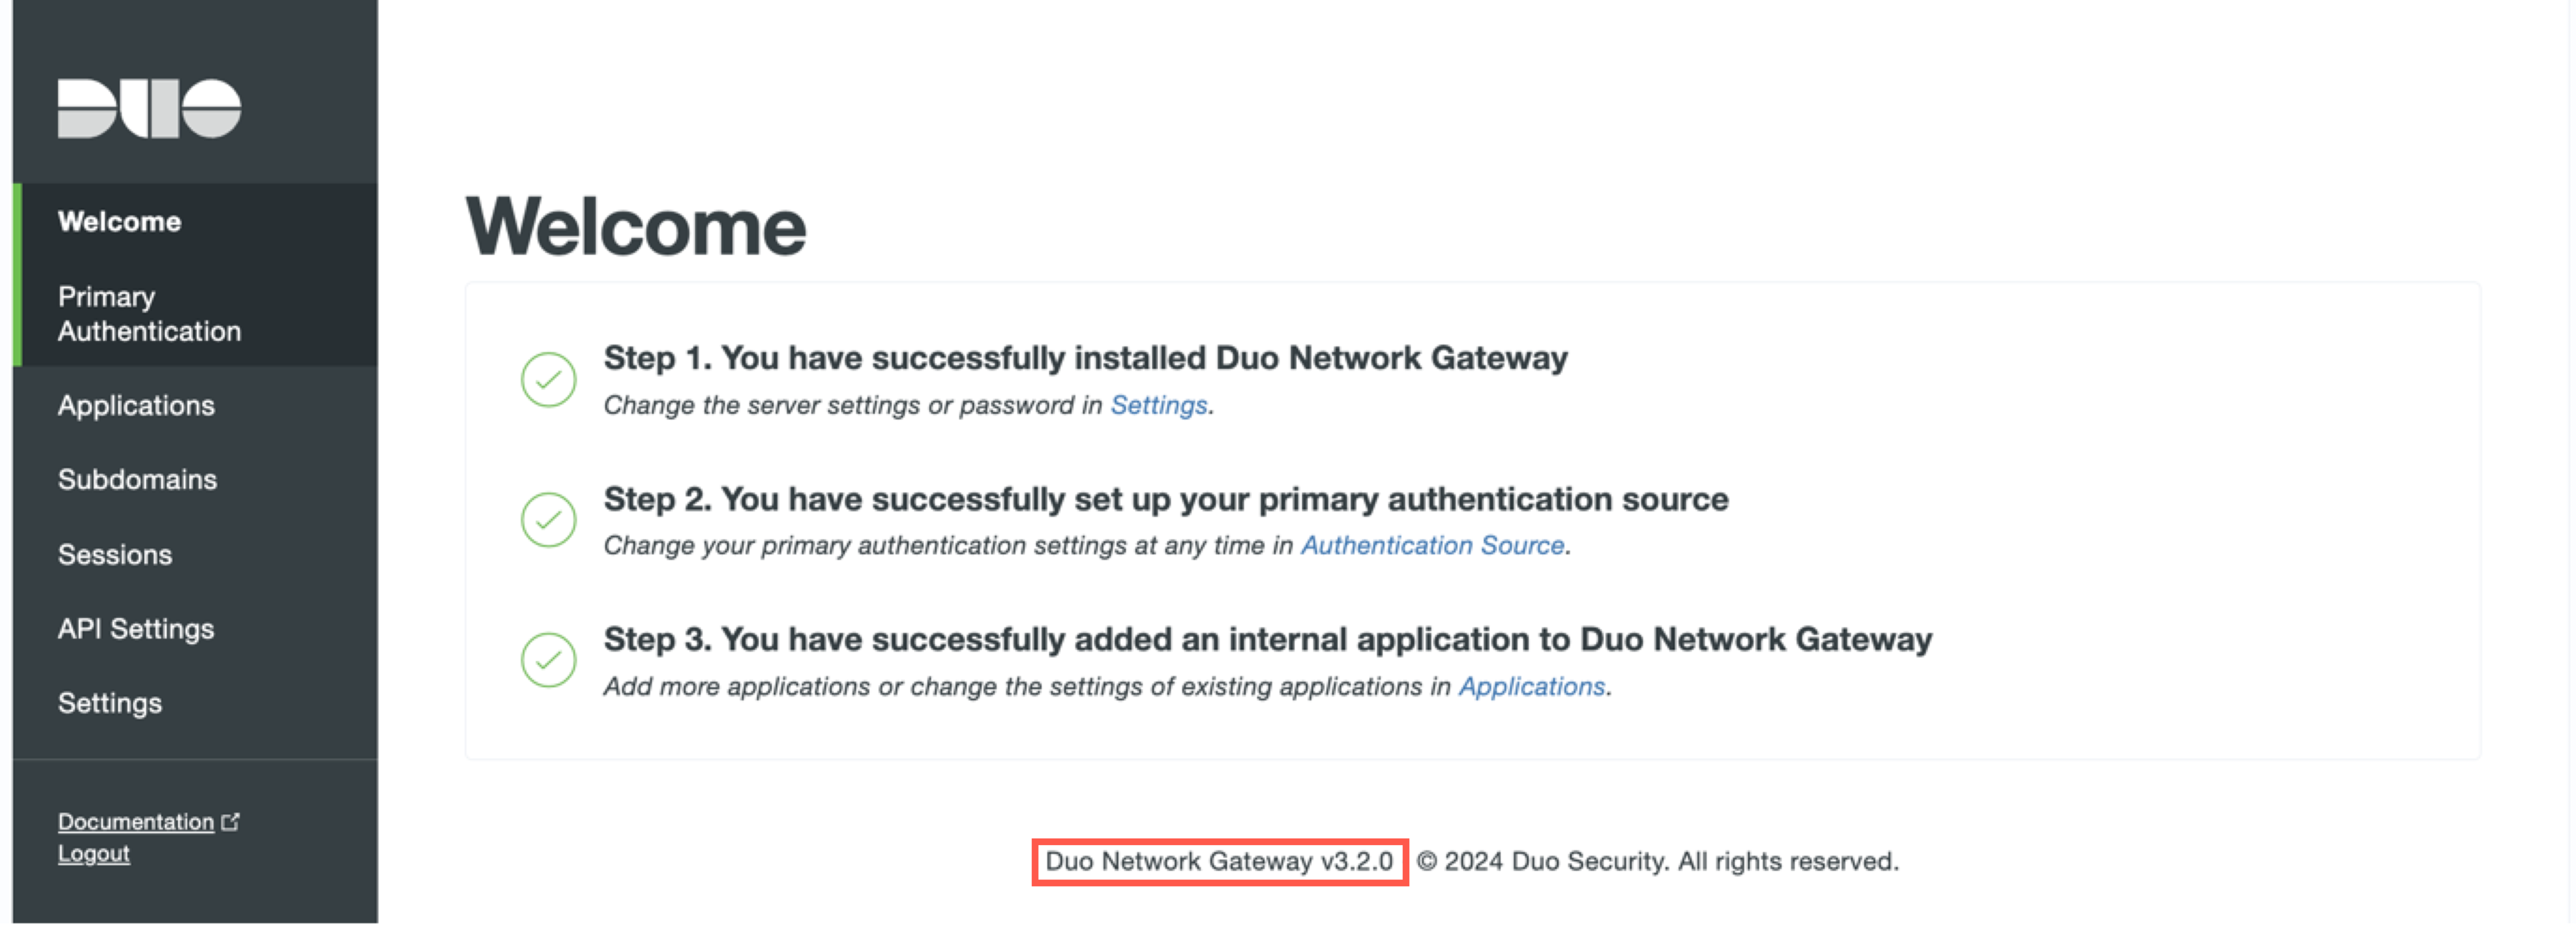Follow the Settings link in Step 1
This screenshot has height=927, width=2576.
pyautogui.click(x=1158, y=405)
